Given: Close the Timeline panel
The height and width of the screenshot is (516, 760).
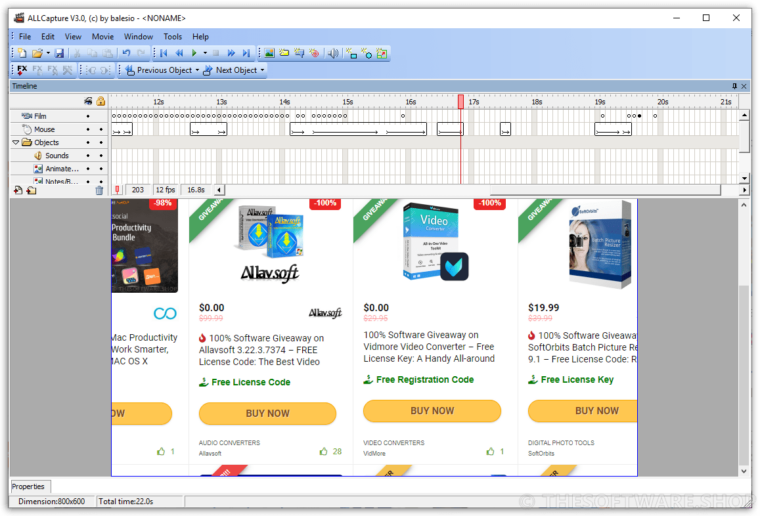Looking at the screenshot, I should [744, 86].
